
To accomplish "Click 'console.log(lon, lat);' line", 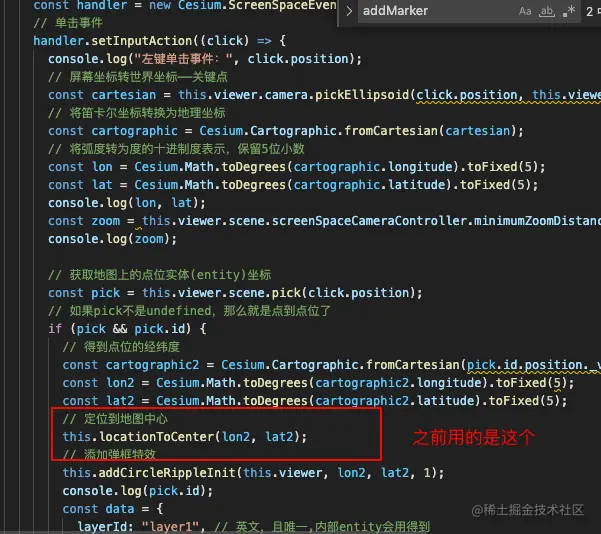I will [126, 203].
